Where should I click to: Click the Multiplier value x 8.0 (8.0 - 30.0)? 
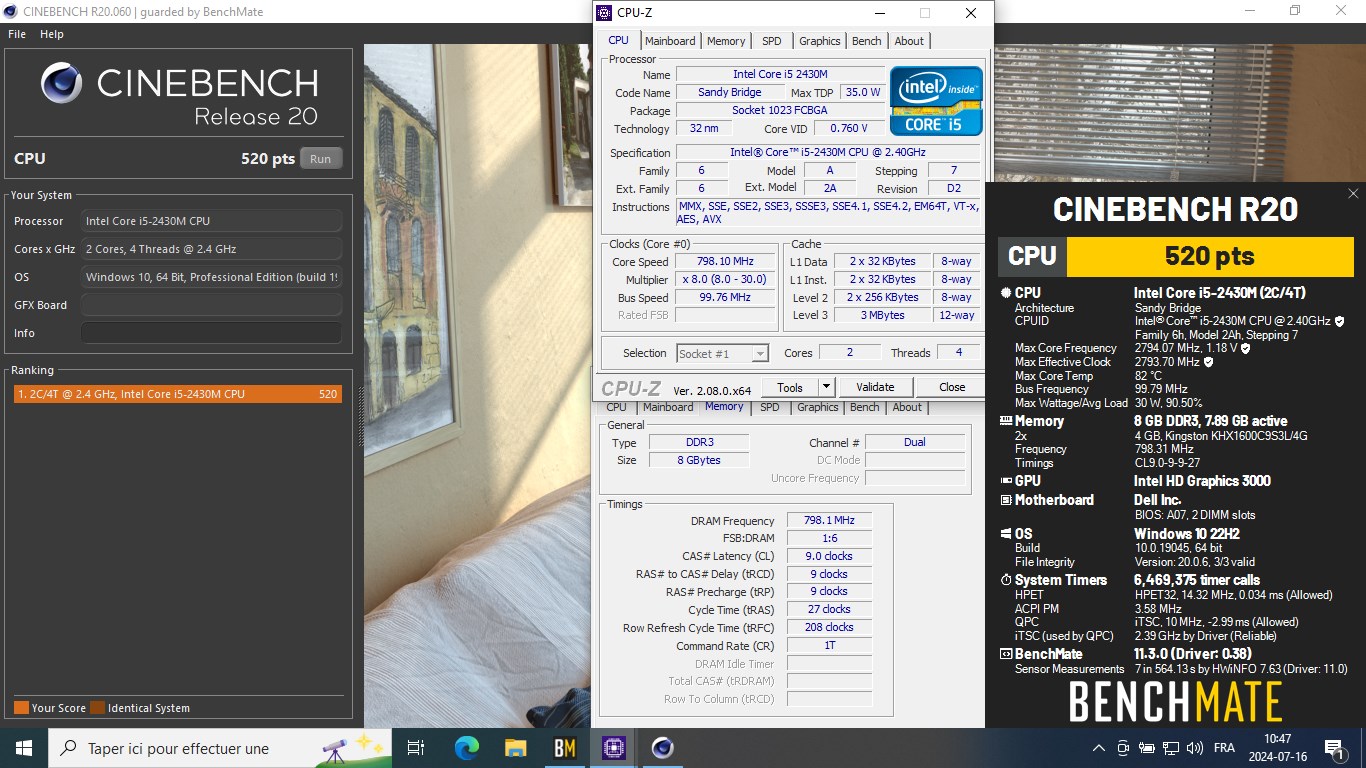(x=725, y=279)
